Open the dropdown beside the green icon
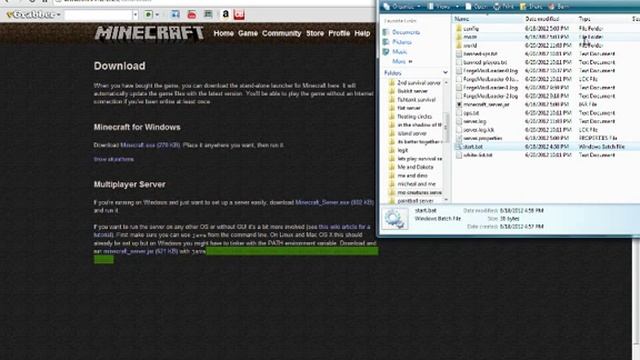This screenshot has width=640, height=360. [157, 15]
